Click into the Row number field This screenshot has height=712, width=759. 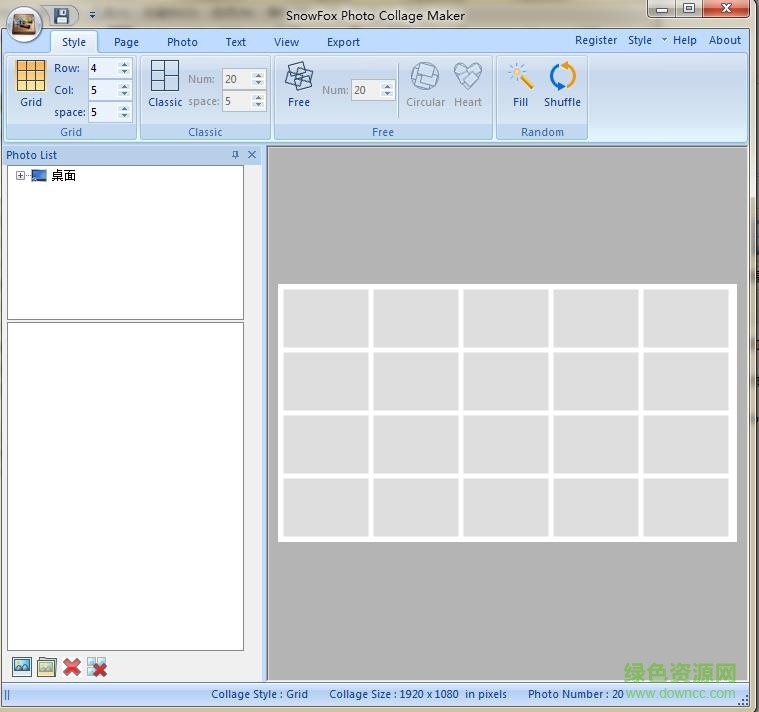point(102,68)
